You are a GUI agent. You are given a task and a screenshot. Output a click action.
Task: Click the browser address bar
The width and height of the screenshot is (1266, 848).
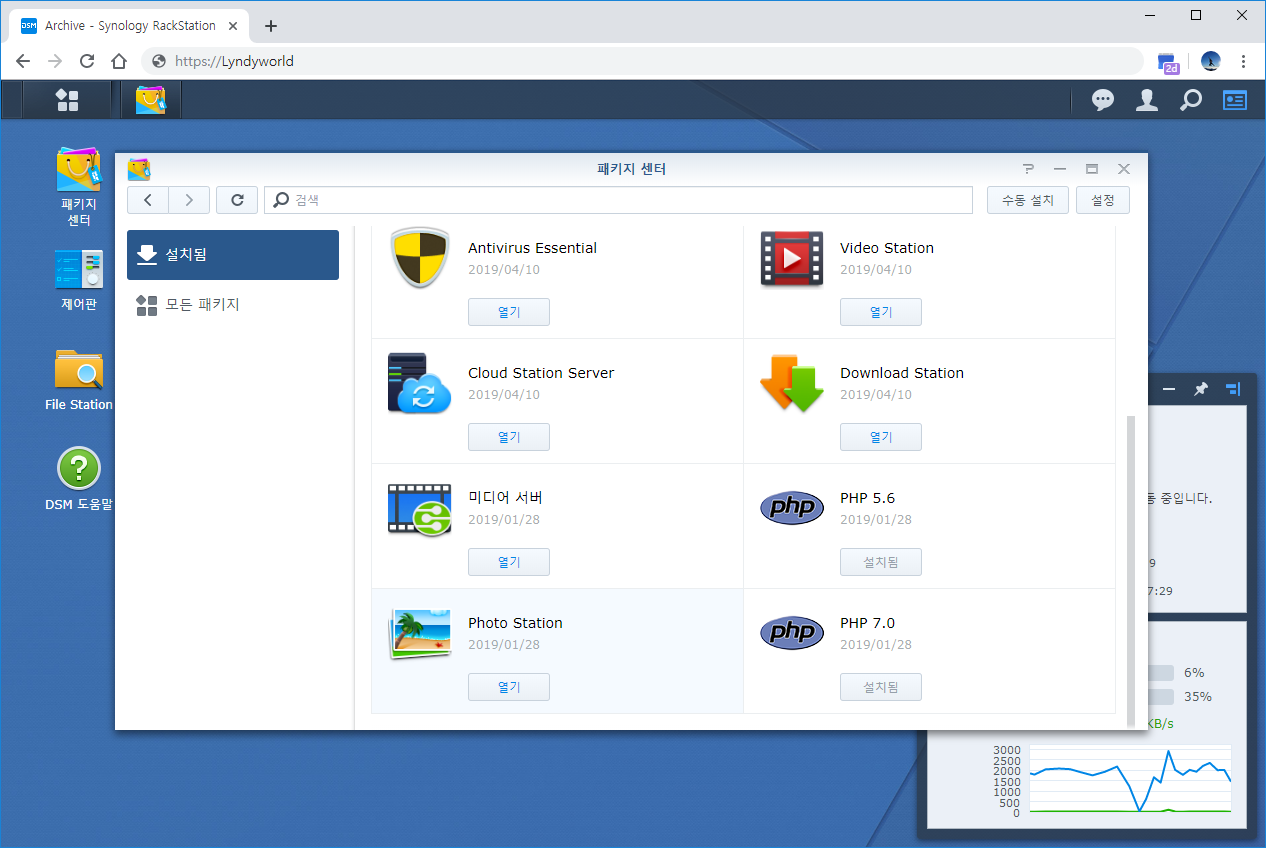[640, 61]
